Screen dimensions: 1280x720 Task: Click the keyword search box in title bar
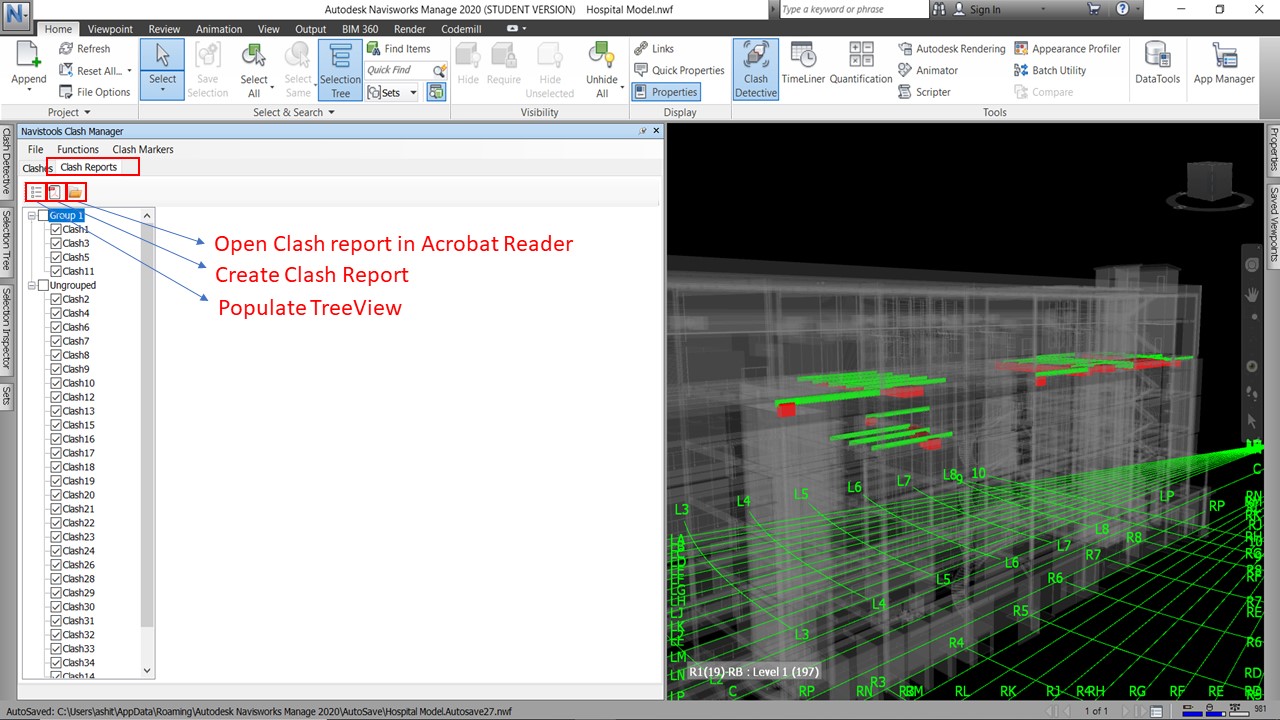coord(852,9)
